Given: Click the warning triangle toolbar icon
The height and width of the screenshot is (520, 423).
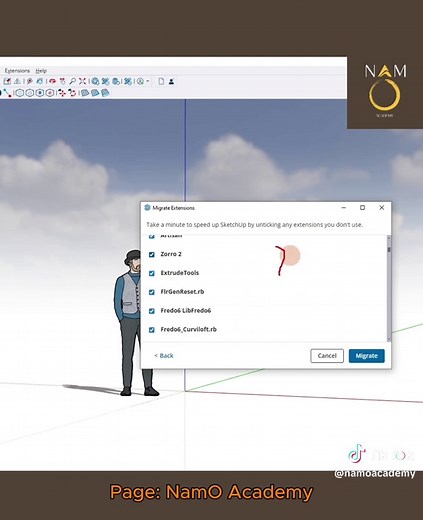Looking at the screenshot, I should [17, 81].
